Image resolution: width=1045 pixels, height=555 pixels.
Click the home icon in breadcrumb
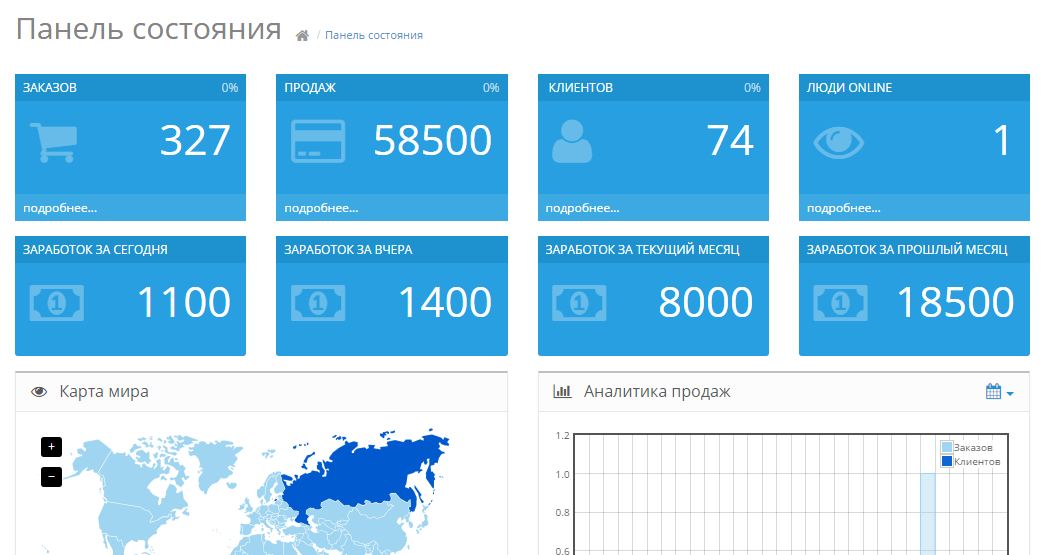302,36
